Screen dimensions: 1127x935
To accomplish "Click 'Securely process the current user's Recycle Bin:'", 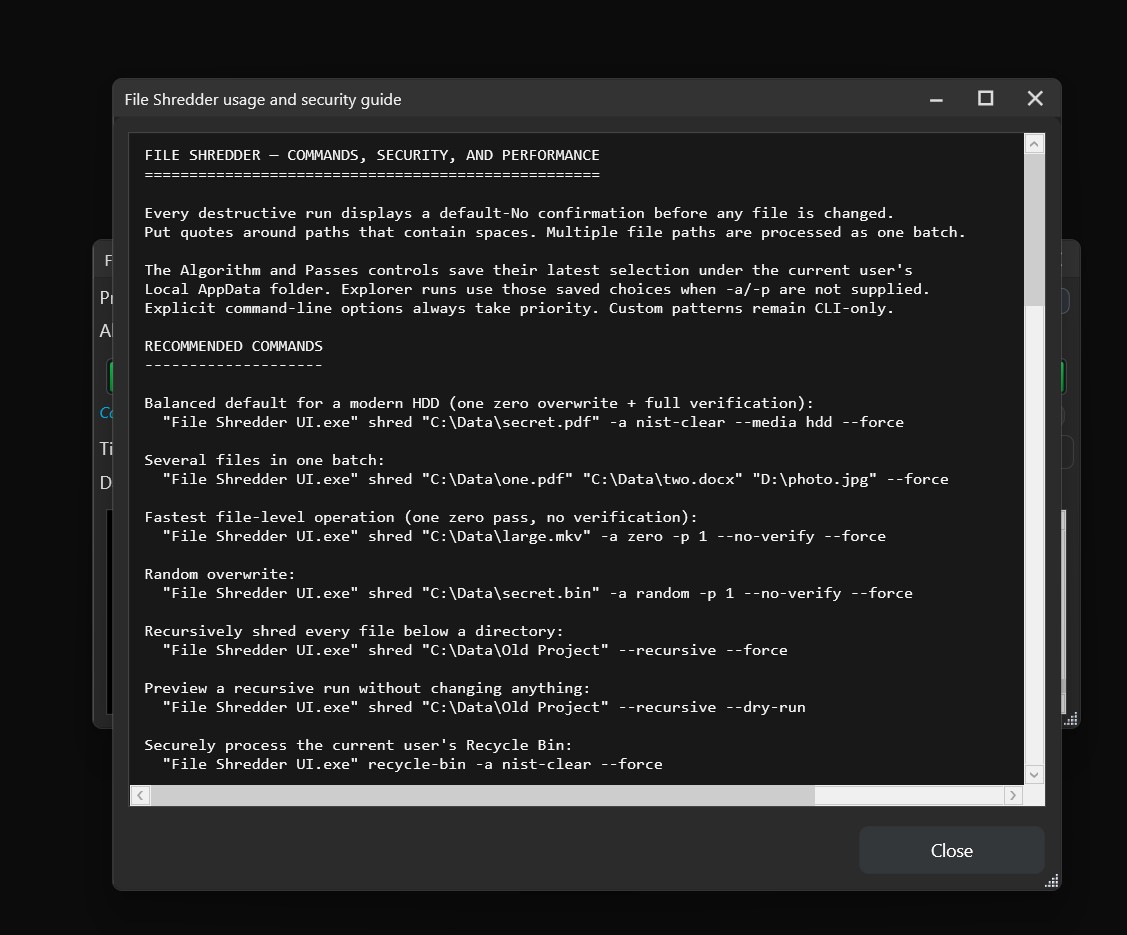I will click(x=358, y=745).
